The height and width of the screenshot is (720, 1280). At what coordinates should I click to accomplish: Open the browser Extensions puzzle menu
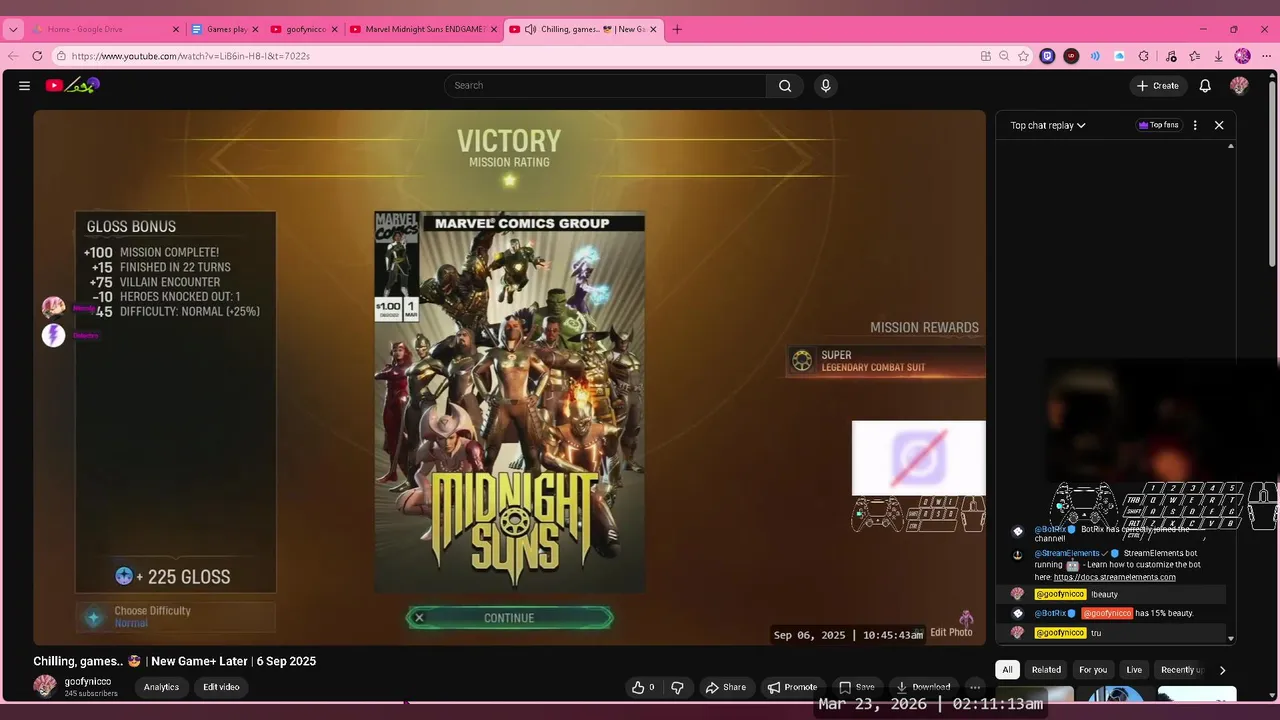(1144, 56)
